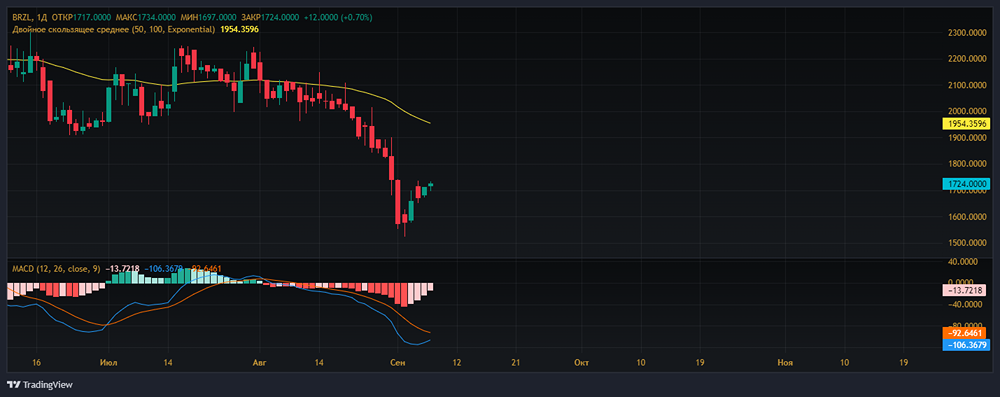This screenshot has height=397, width=1000.
Task: Select the BRZL, 1Д symbol title
Action: [x=29, y=17]
